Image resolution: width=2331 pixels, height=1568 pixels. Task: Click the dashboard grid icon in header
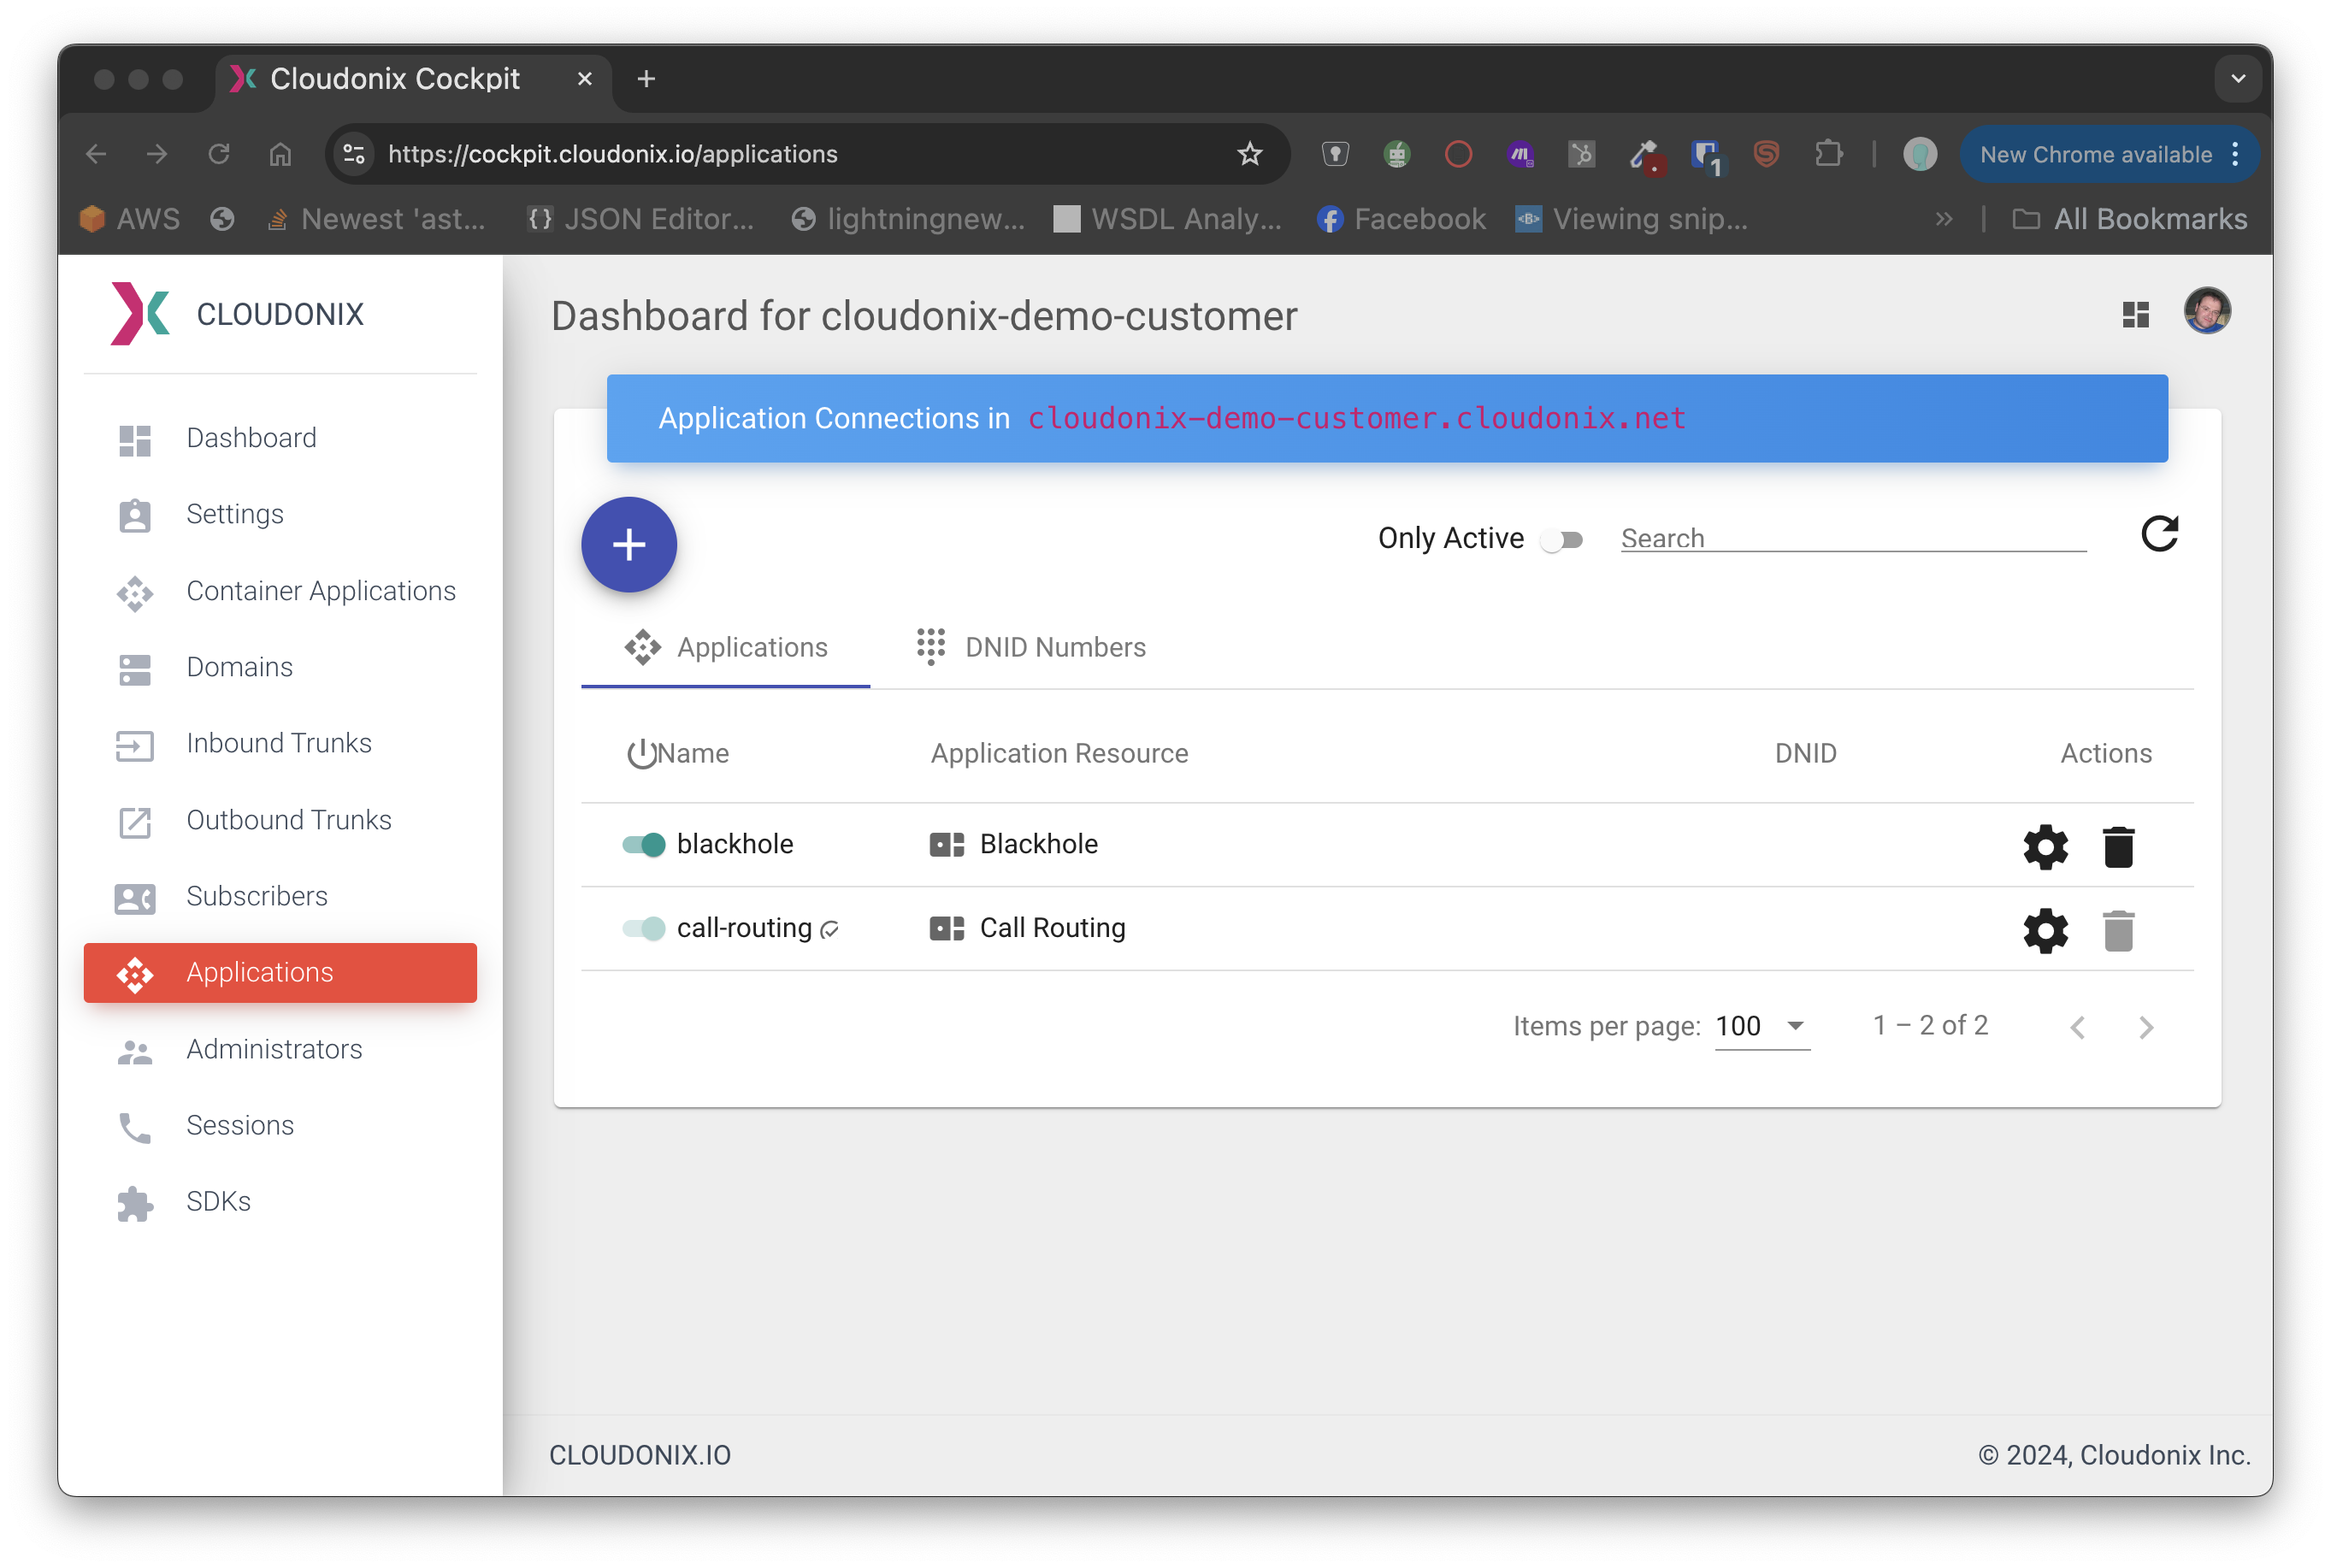[x=2135, y=315]
